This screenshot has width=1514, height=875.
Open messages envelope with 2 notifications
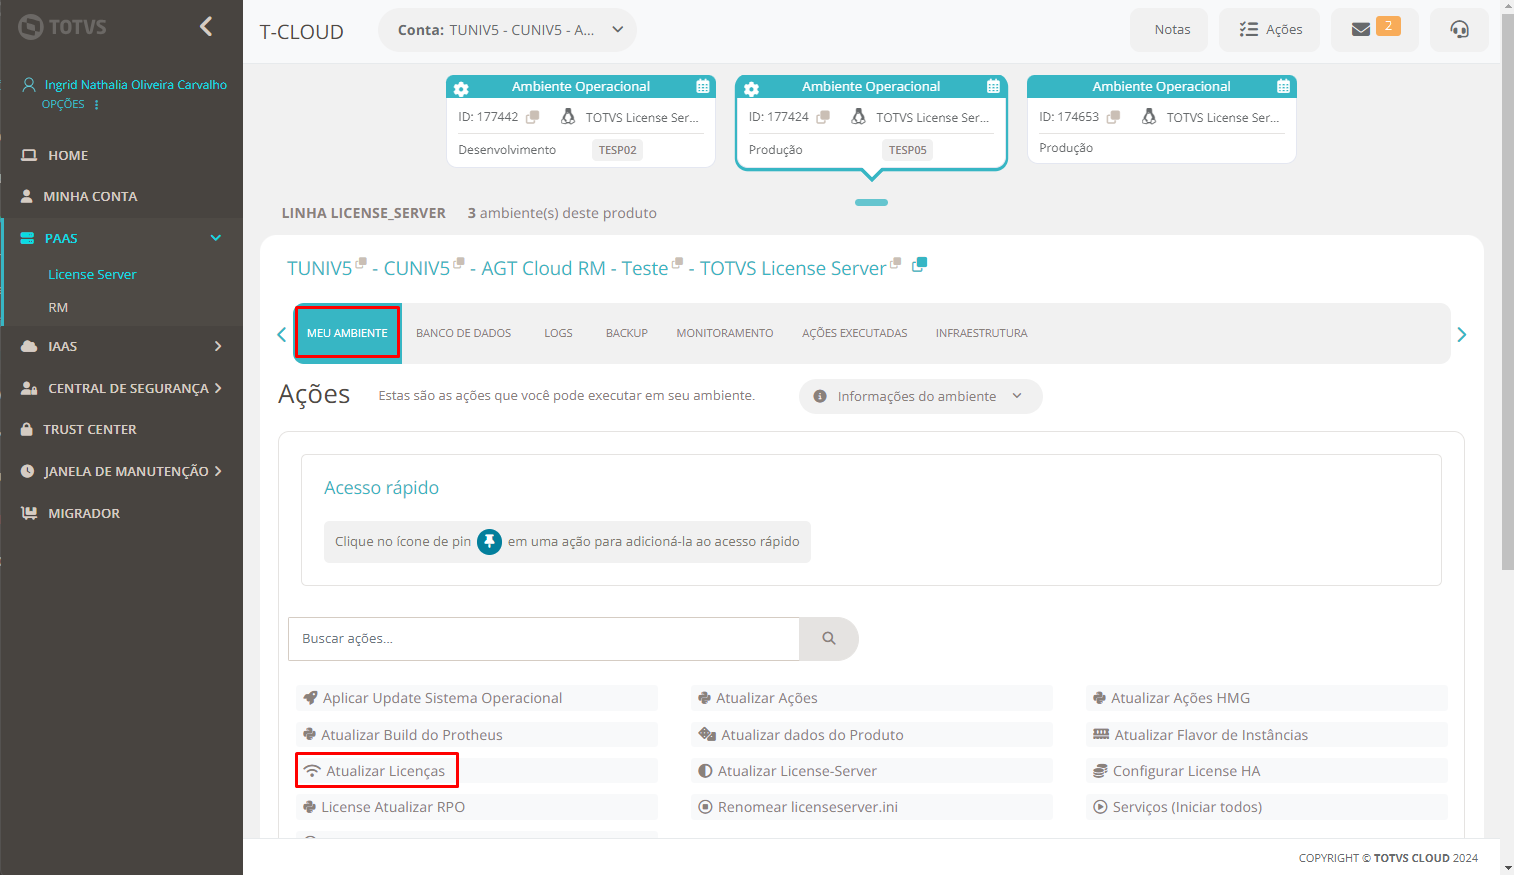[1375, 30]
